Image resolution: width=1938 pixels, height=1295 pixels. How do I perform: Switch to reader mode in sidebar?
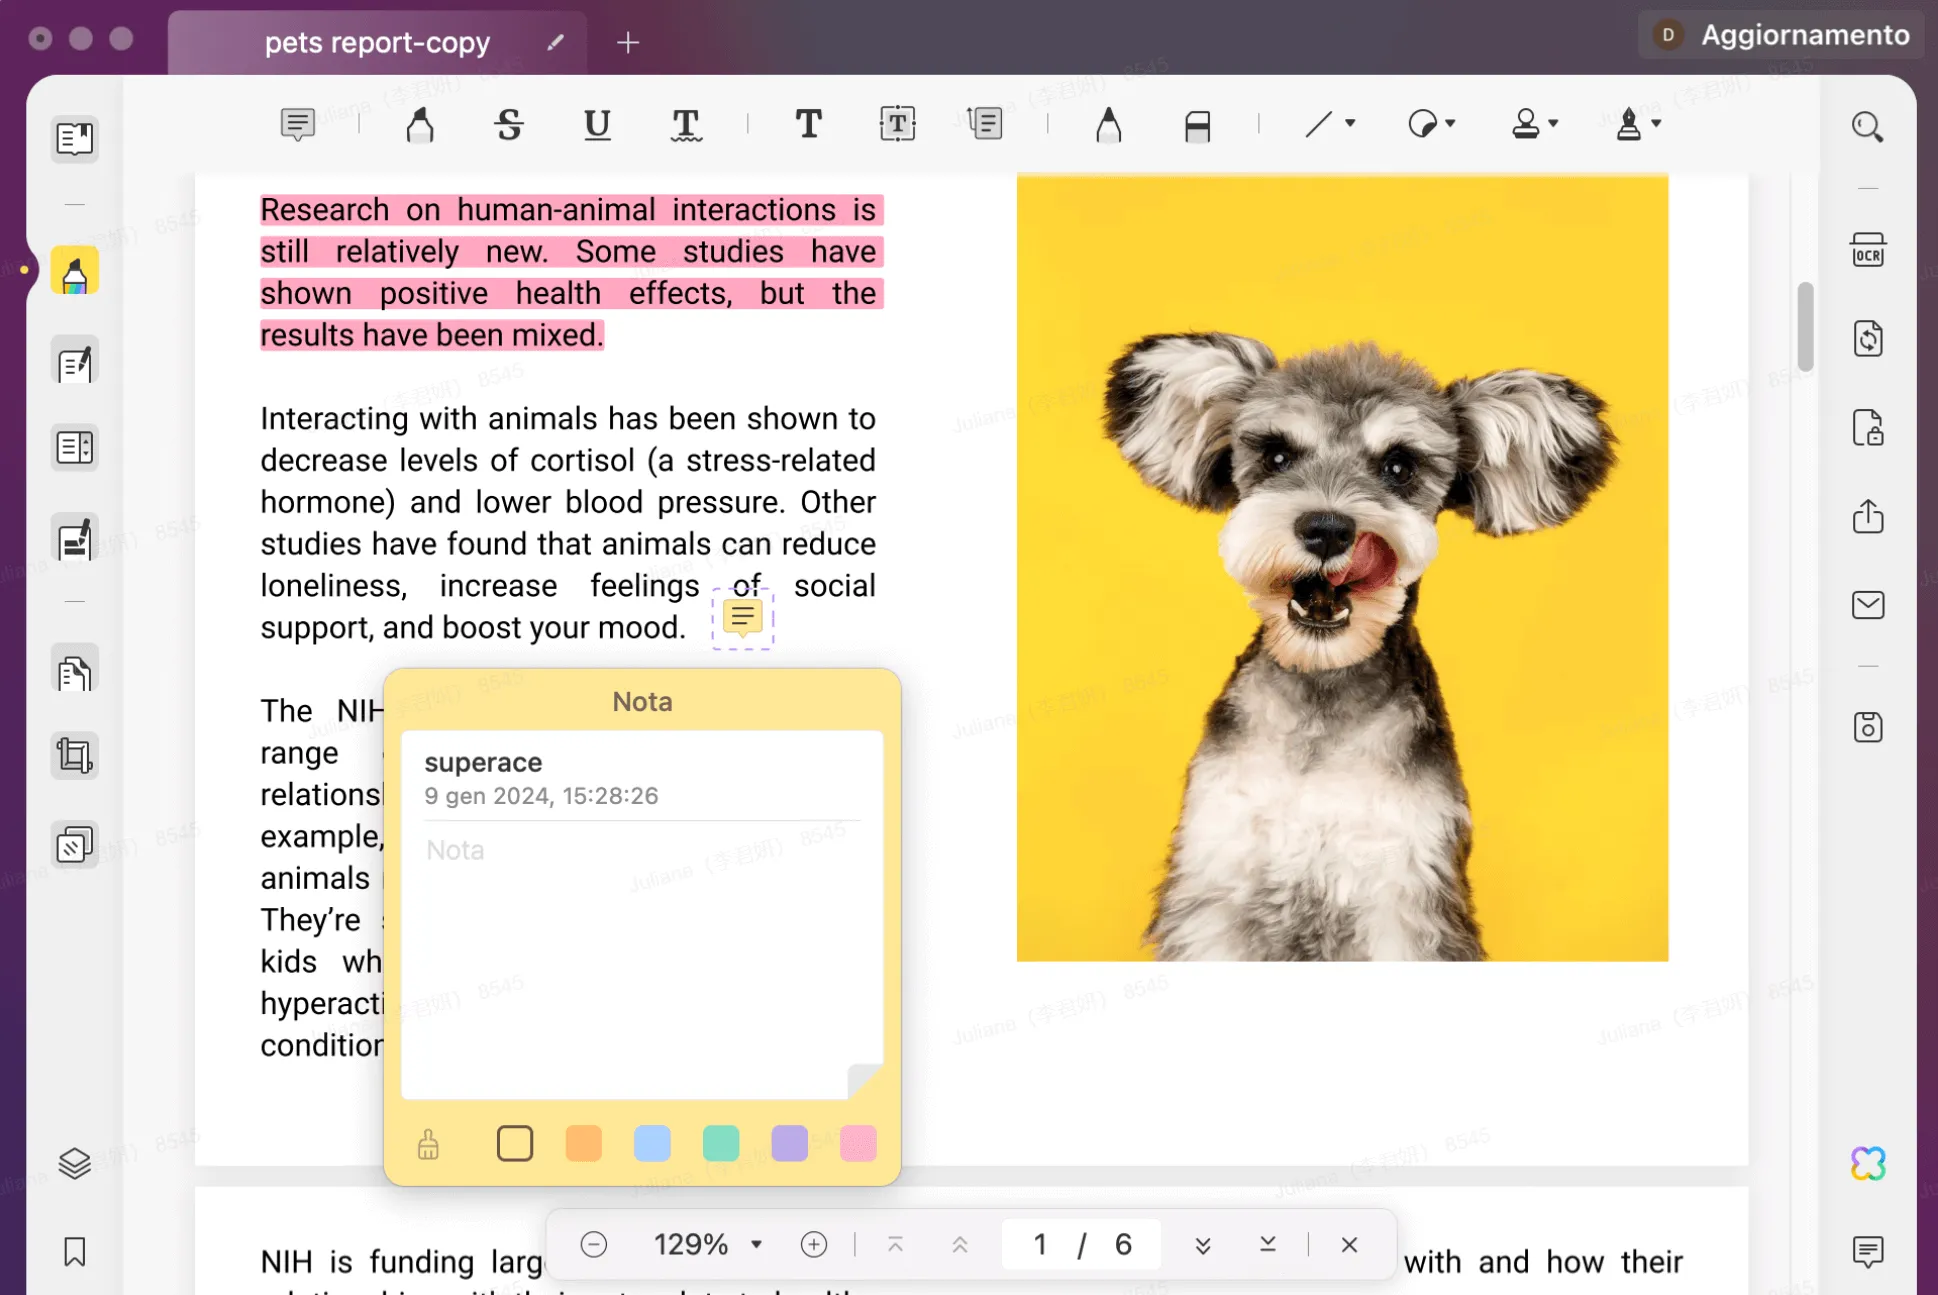pyautogui.click(x=75, y=139)
